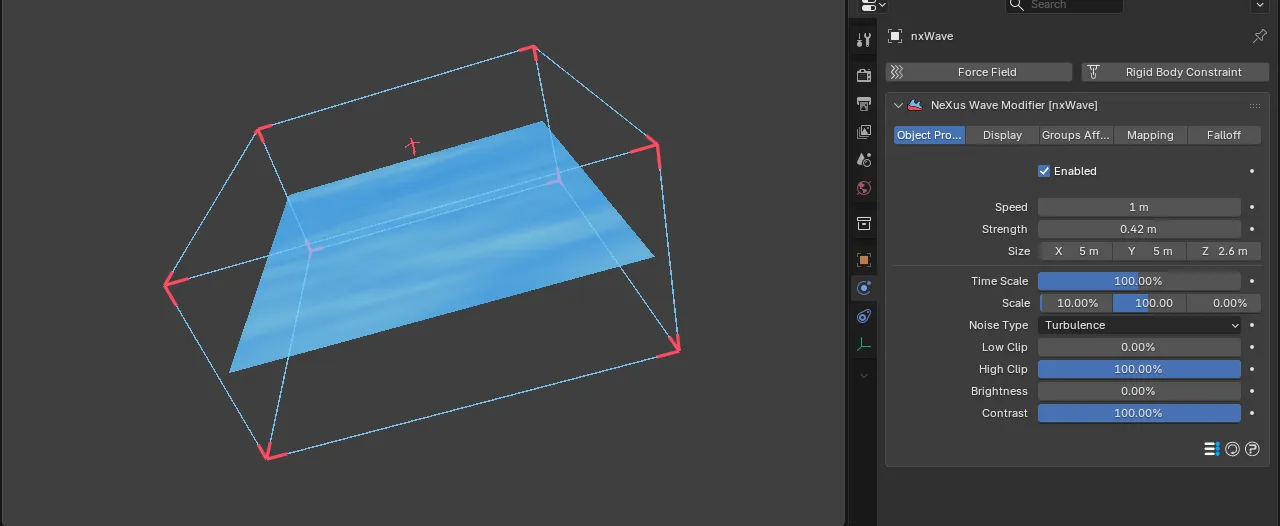Add a Rigid Body Constraint
1280x526 pixels.
tap(1175, 72)
